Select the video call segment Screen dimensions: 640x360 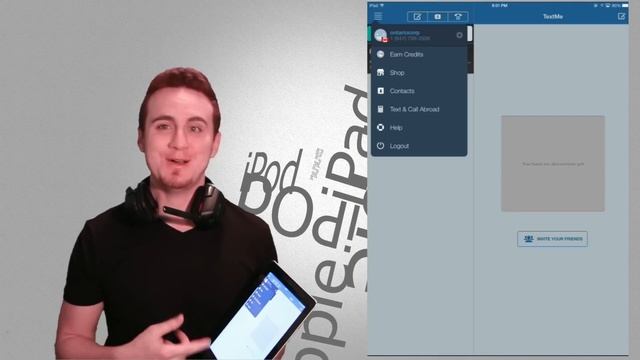(438, 17)
